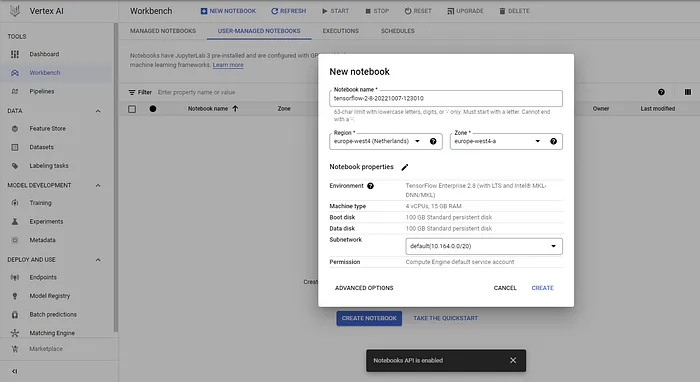Click the help icon above the table
This screenshot has width=700, height=382.
pyautogui.click(x=661, y=92)
